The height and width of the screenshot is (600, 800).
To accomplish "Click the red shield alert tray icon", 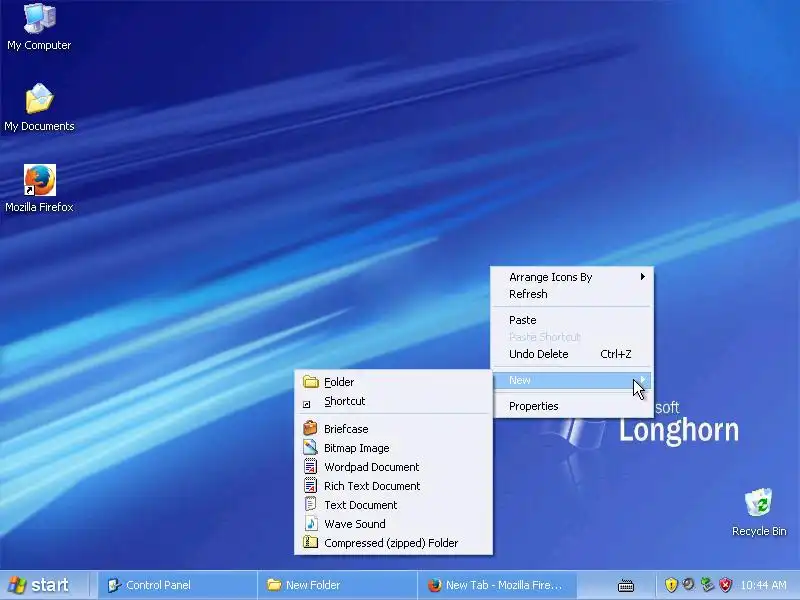I will 726,585.
